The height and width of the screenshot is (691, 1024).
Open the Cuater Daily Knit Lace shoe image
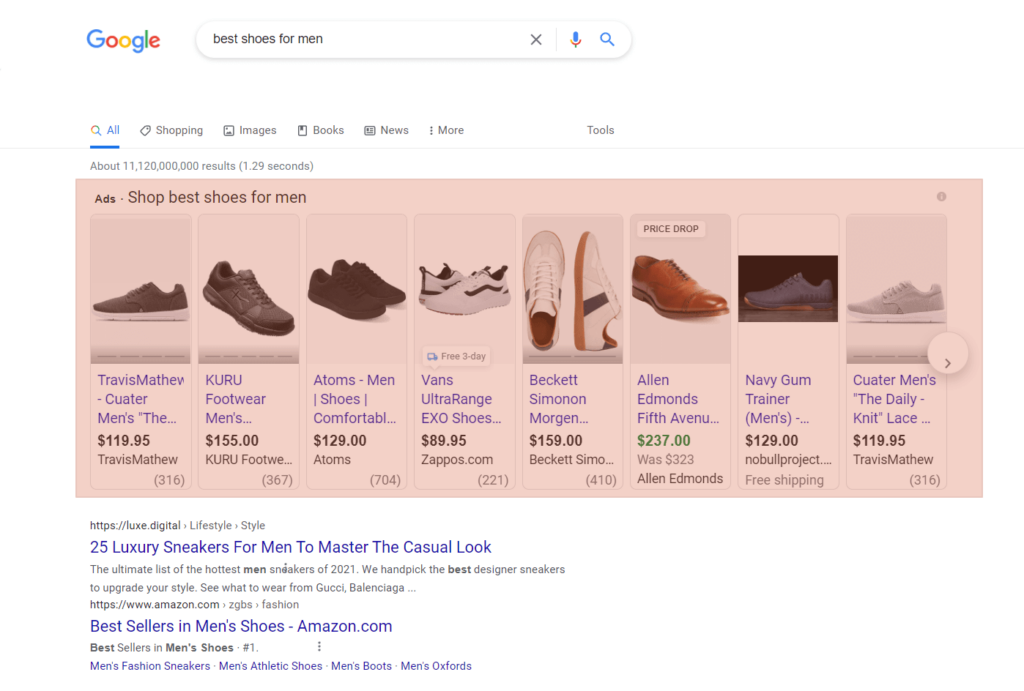pos(897,289)
